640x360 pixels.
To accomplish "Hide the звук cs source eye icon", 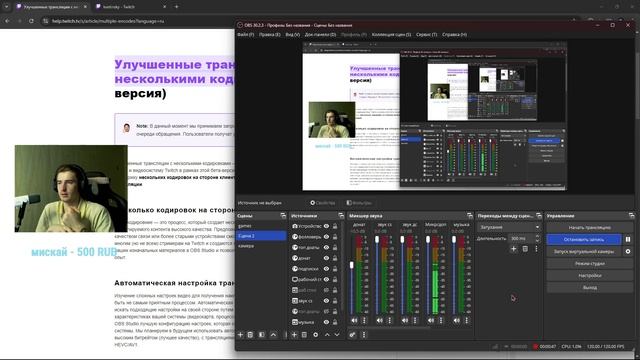I will pyautogui.click(x=327, y=301).
